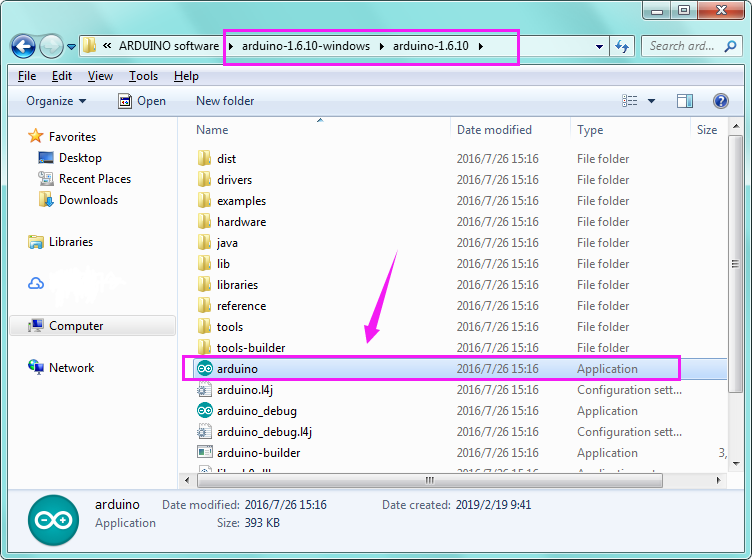Image resolution: width=752 pixels, height=560 pixels.
Task: Expand arrow after arduino-1.6.10 in path
Action: [x=481, y=47]
